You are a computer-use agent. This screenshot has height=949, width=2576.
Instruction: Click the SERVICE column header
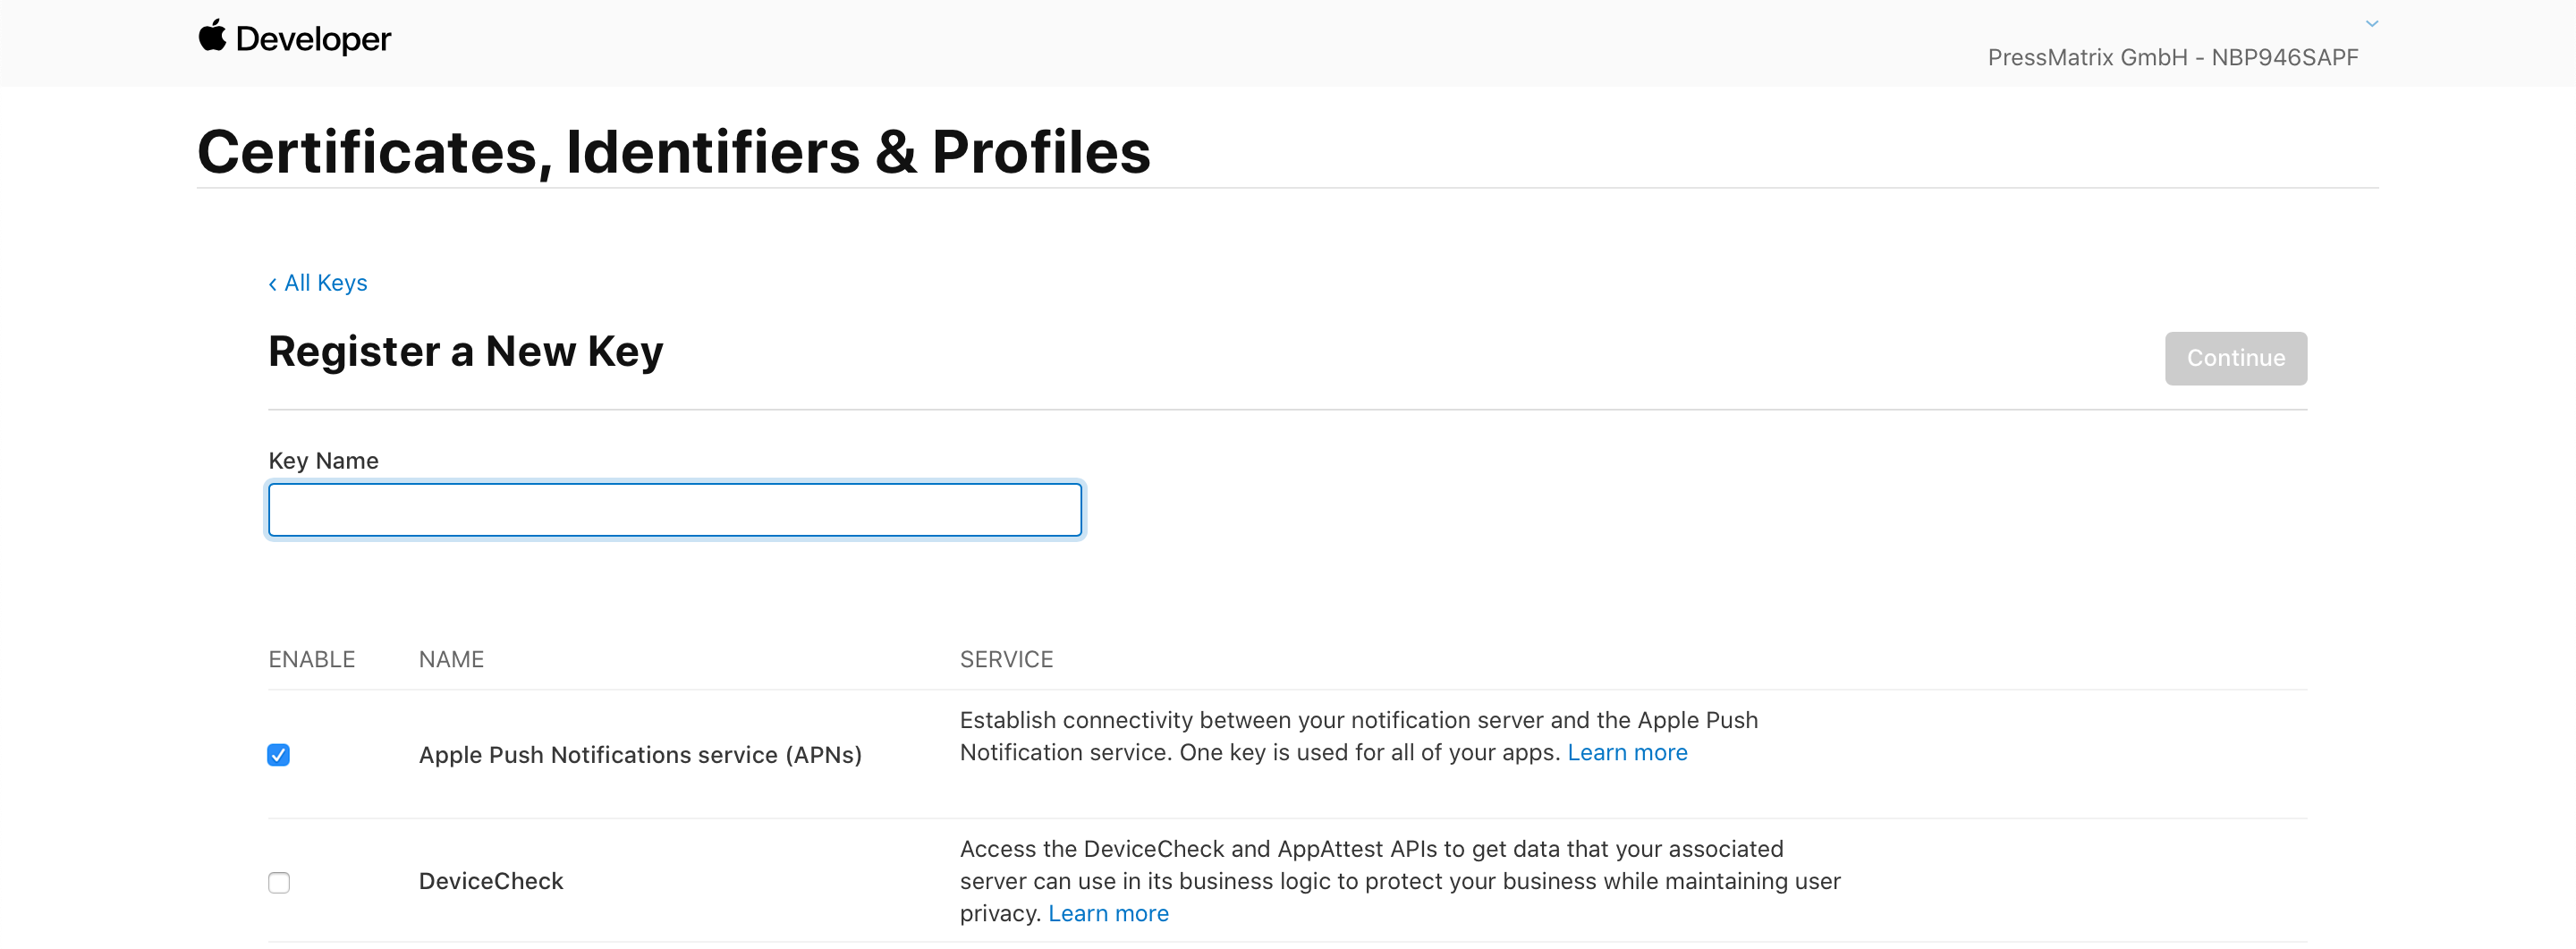[1006, 659]
